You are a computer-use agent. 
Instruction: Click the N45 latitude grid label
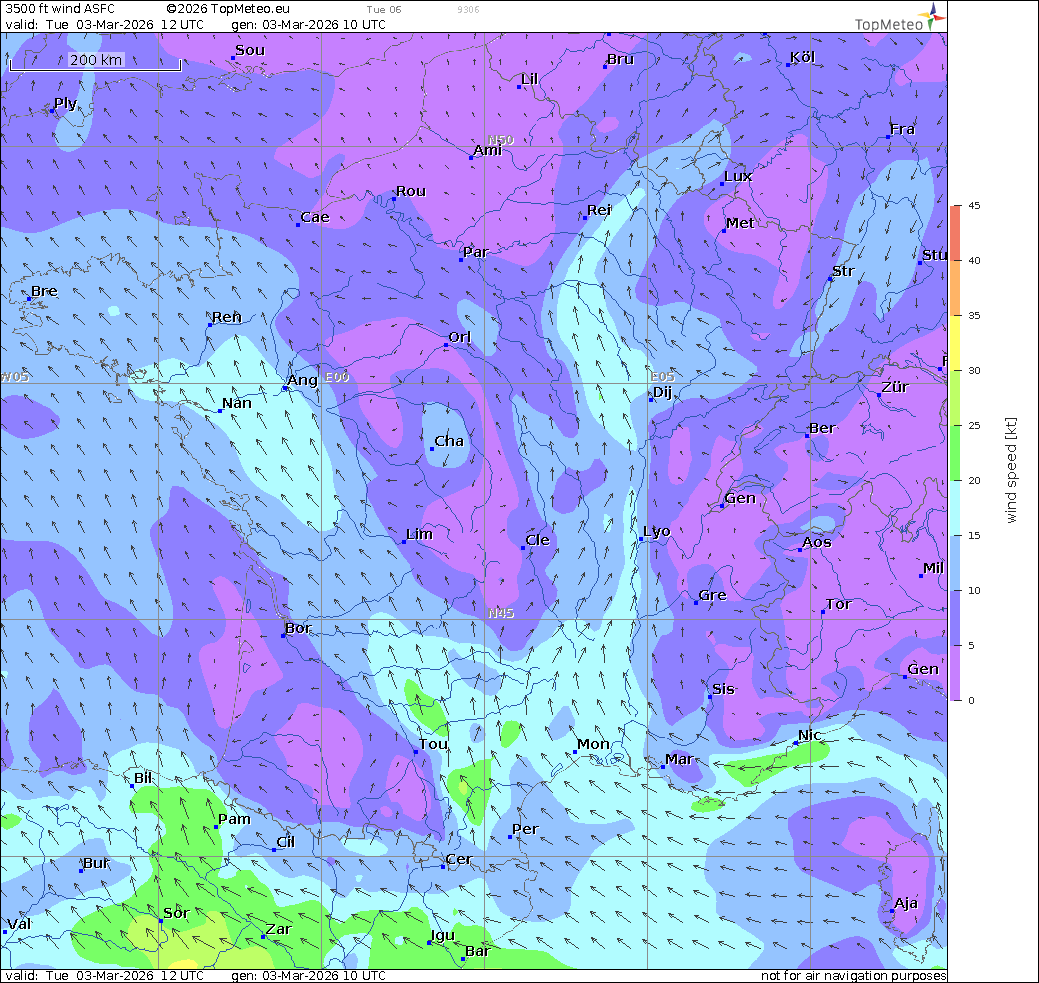[501, 613]
